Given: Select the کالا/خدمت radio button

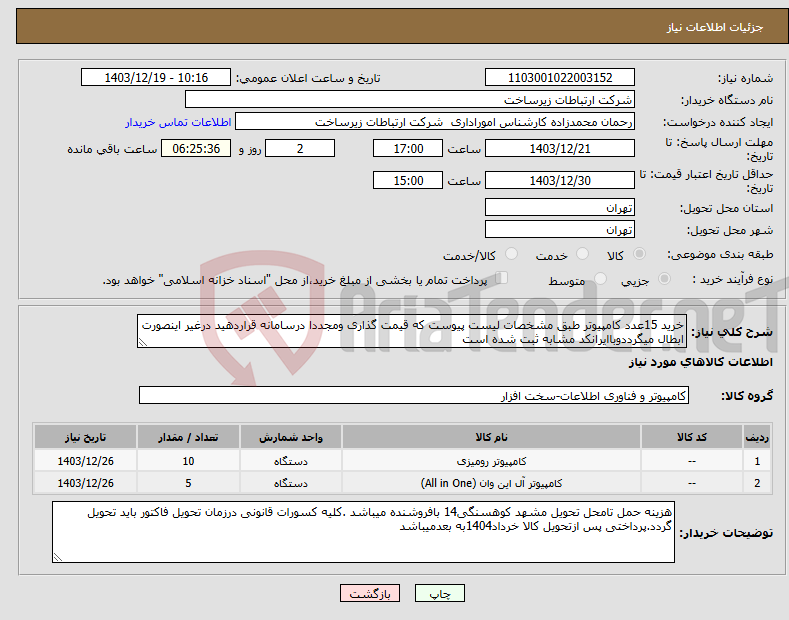Looking at the screenshot, I should (x=511, y=254).
